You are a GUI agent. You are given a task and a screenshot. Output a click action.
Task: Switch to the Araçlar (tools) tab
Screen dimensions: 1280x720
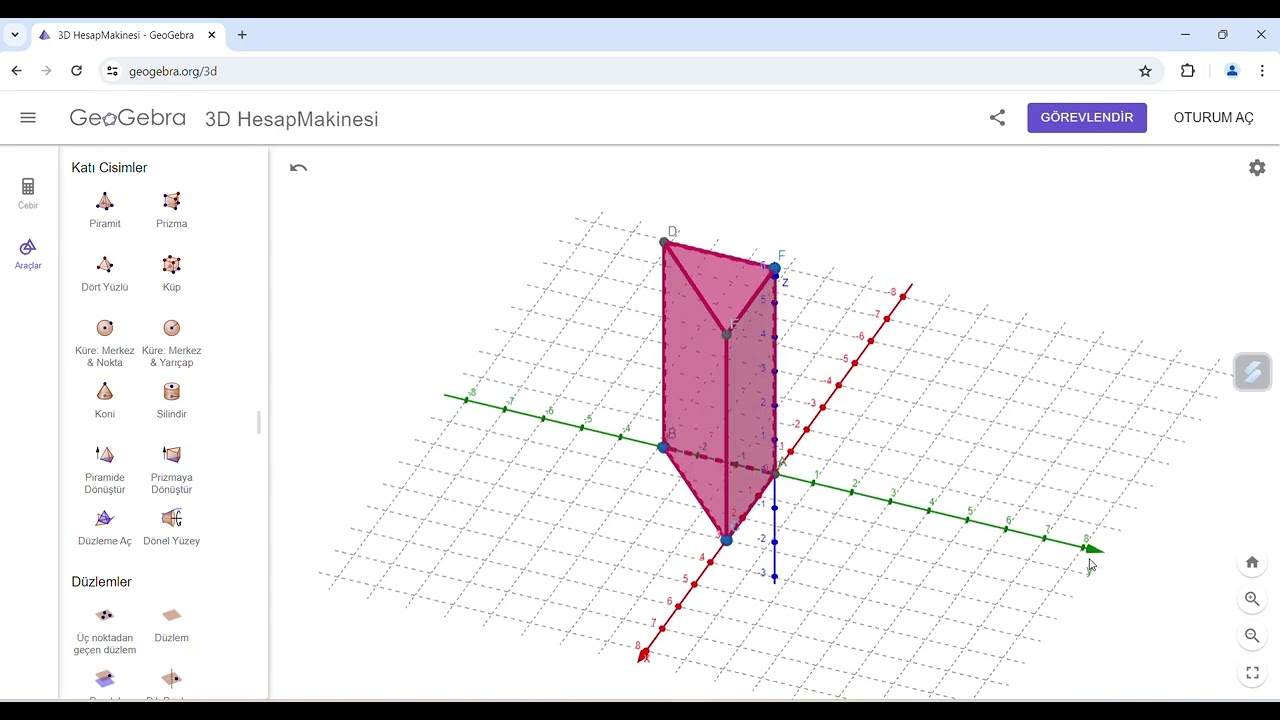pos(28,254)
